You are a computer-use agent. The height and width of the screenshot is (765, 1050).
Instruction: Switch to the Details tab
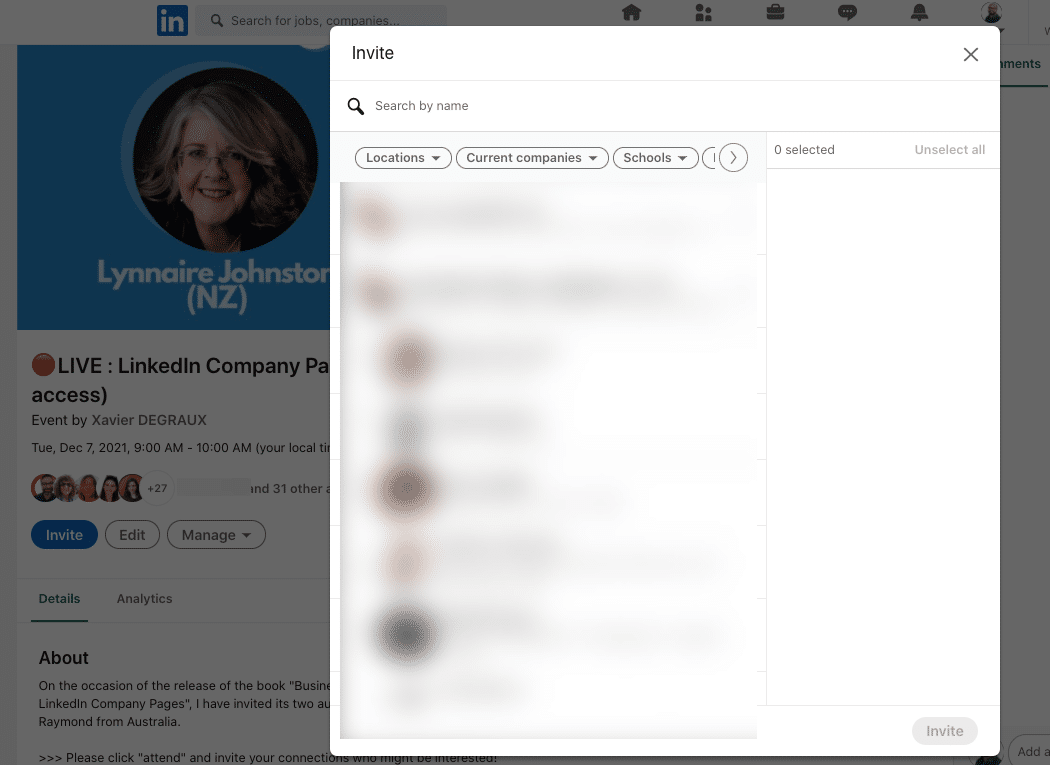pyautogui.click(x=60, y=599)
